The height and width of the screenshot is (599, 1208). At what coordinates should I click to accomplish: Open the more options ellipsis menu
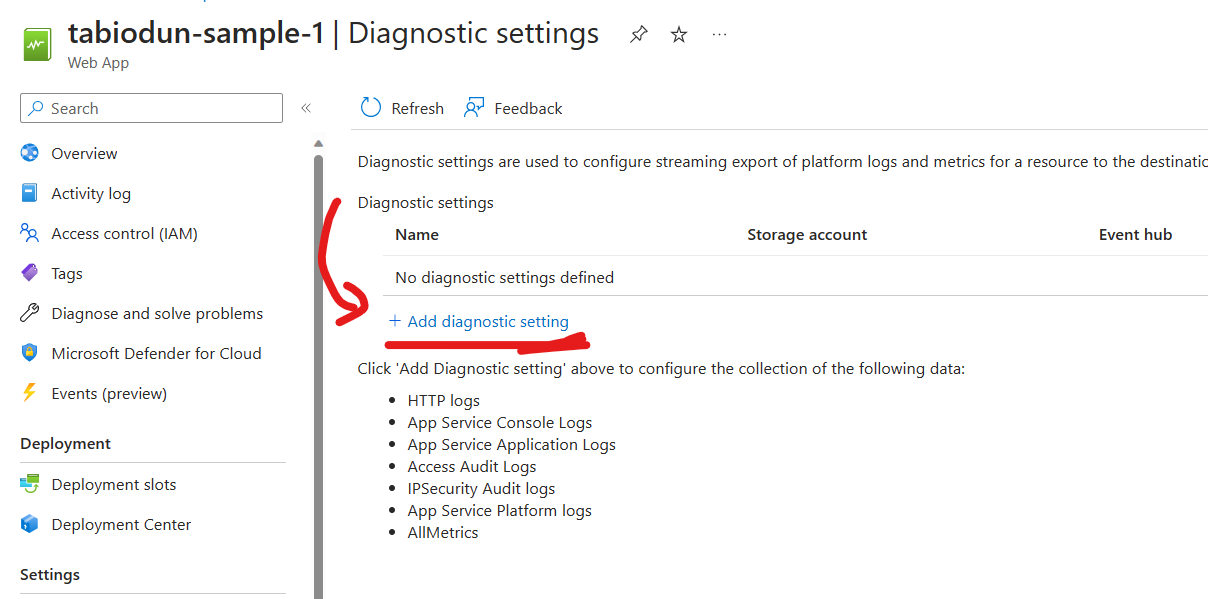tap(718, 35)
